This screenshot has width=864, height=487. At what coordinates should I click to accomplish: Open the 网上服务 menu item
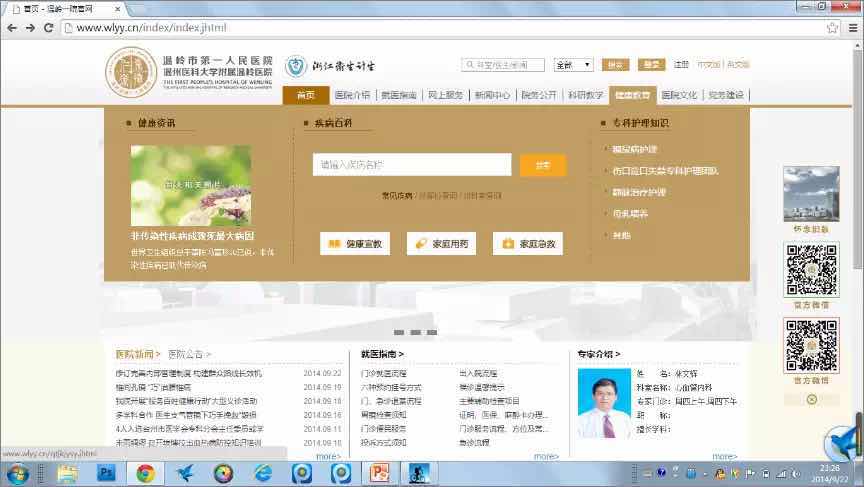pyautogui.click(x=445, y=95)
